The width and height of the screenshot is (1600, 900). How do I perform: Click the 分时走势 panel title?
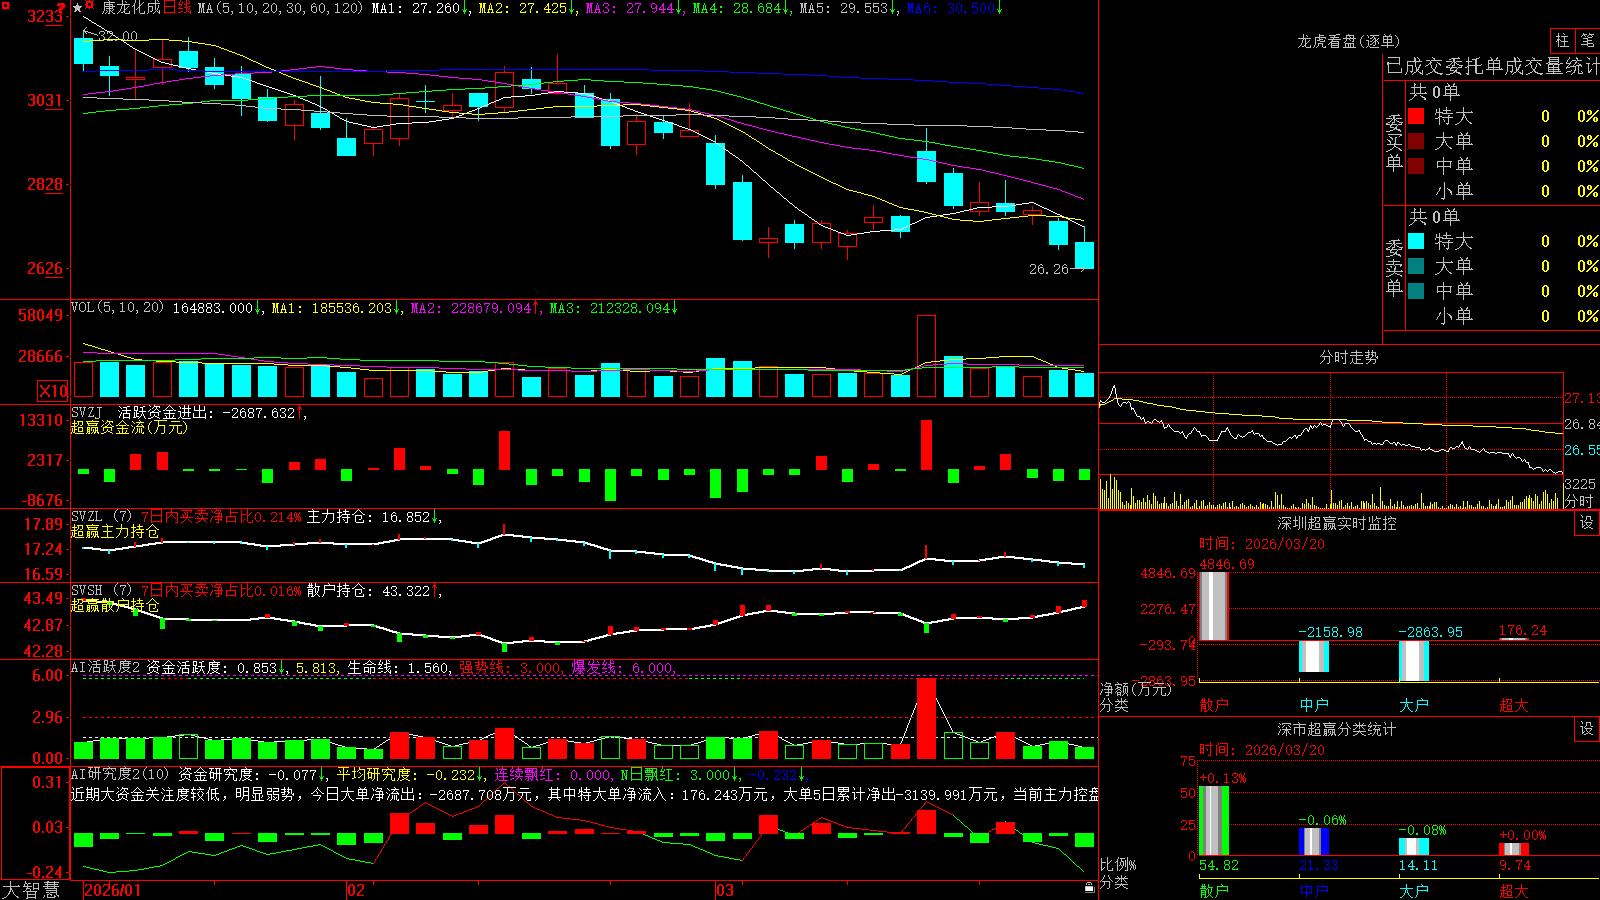tap(1348, 357)
